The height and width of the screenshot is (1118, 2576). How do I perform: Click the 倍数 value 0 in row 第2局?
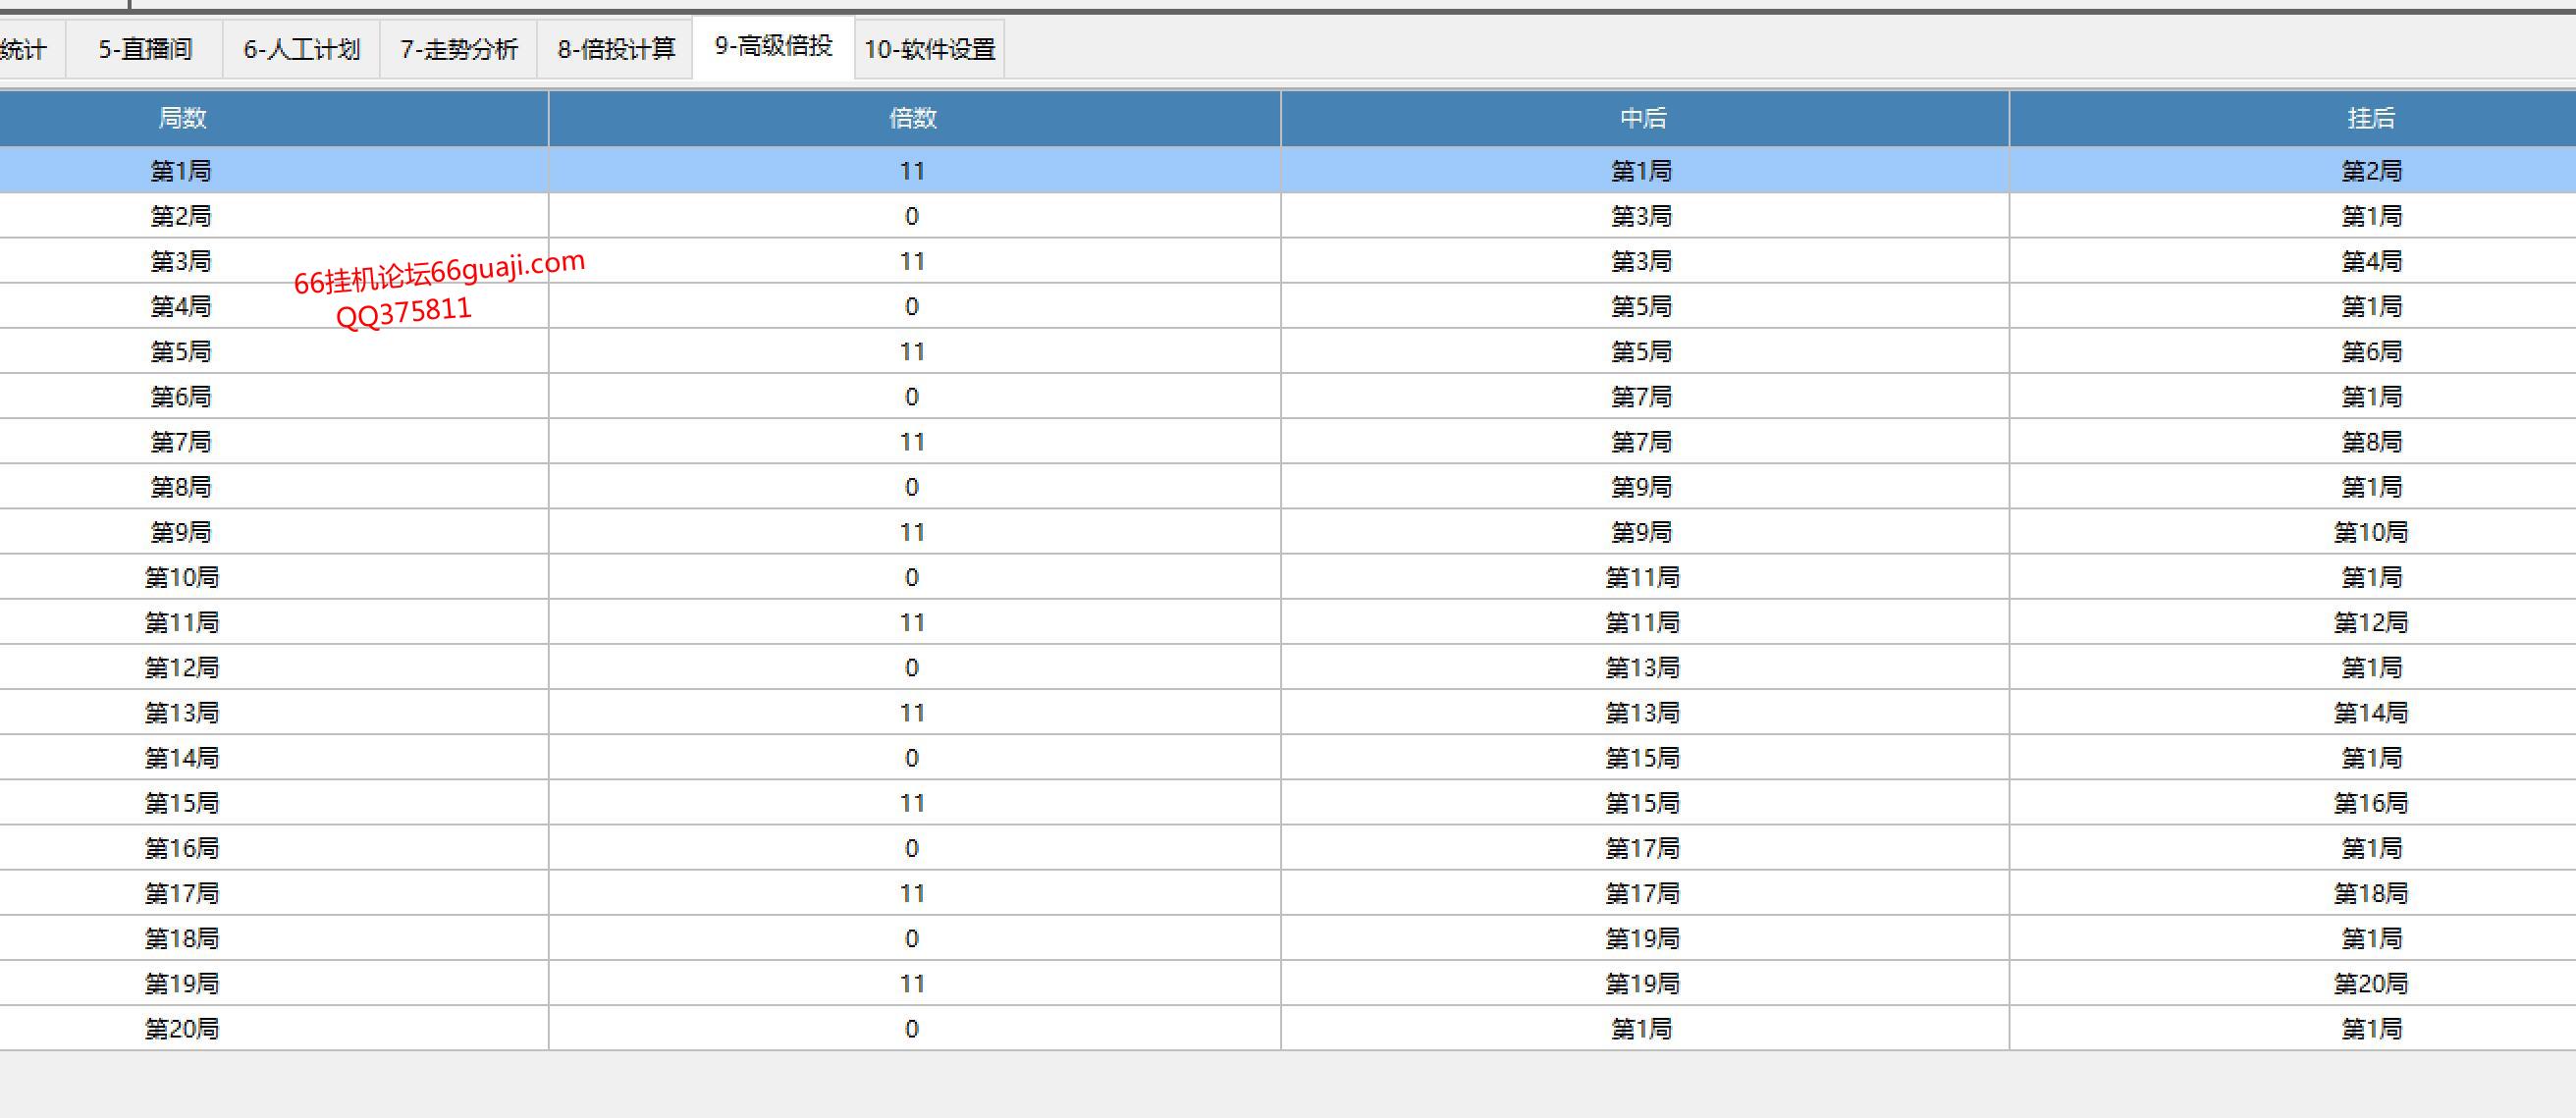(914, 215)
